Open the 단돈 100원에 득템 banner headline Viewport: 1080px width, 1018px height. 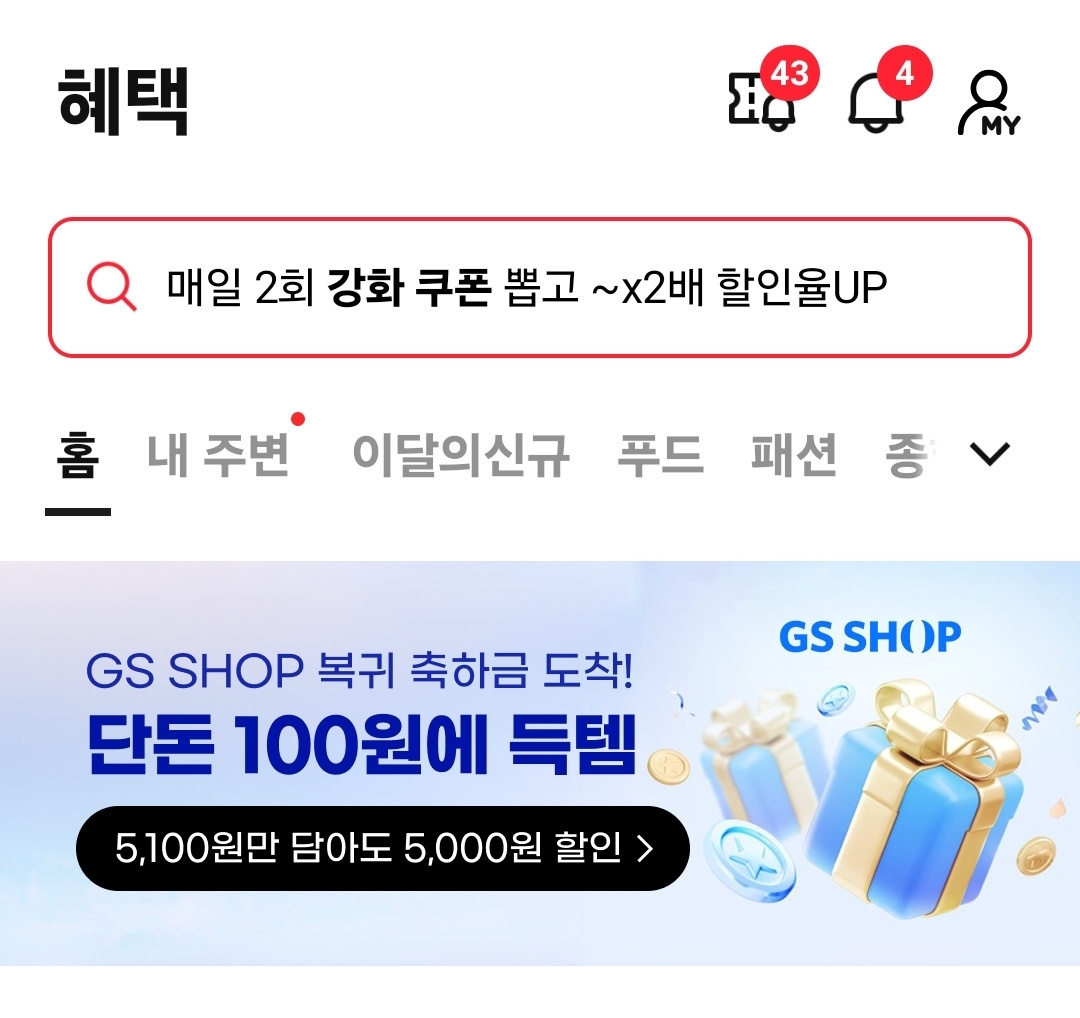pos(362,745)
